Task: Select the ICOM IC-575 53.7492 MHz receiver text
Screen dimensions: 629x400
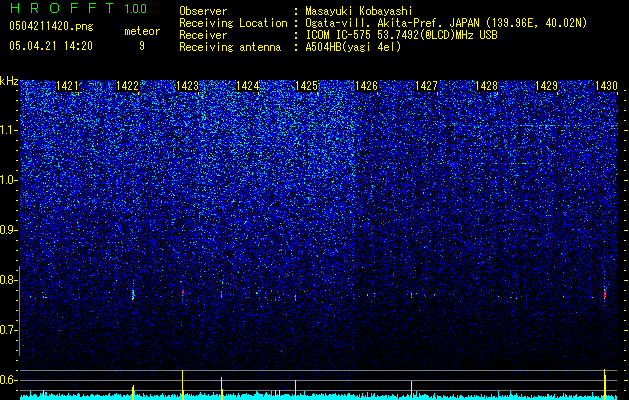Action: pos(401,35)
